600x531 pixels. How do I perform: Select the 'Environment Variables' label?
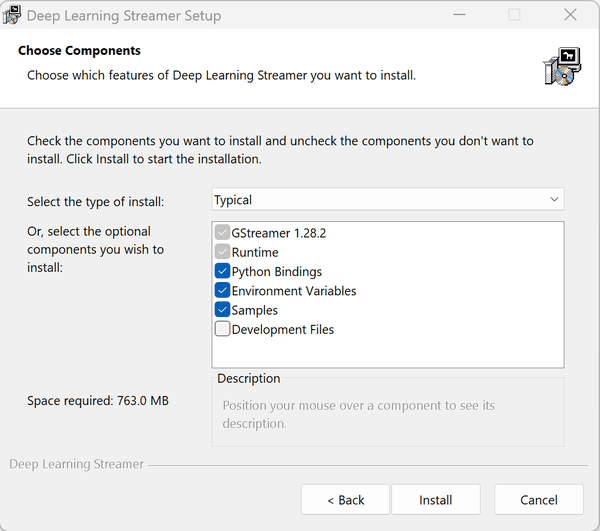(294, 291)
